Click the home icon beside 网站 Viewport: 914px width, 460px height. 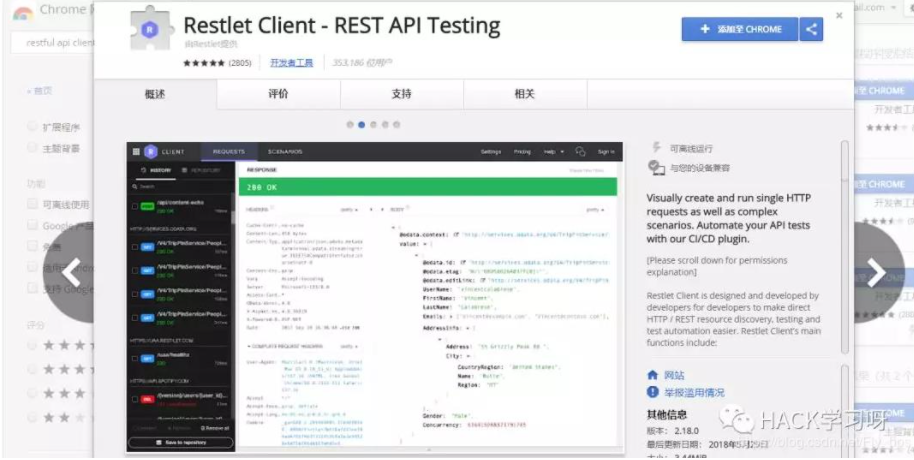click(x=653, y=375)
